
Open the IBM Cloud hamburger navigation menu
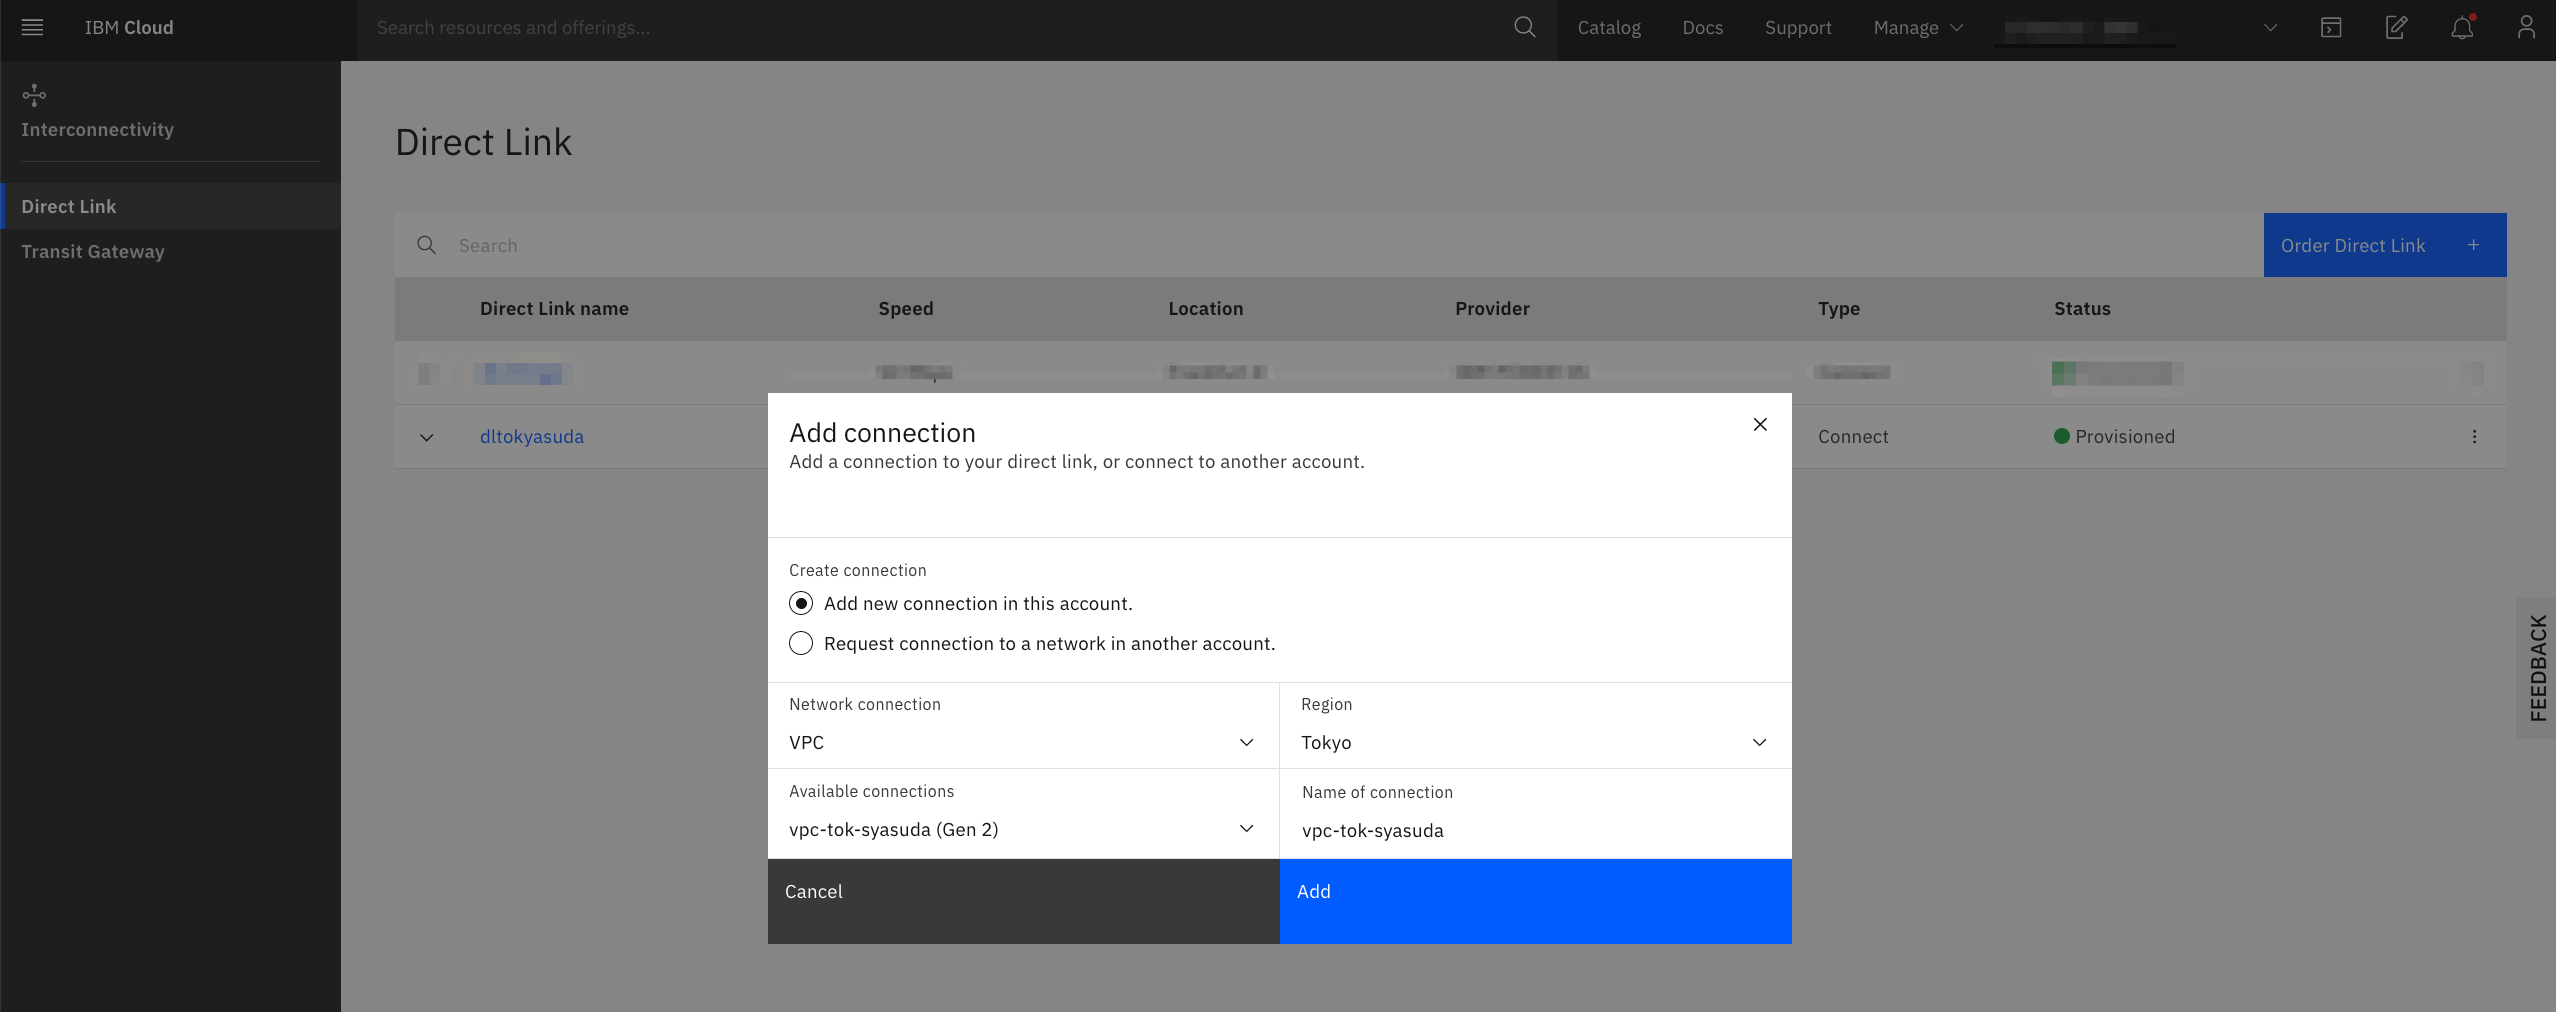[32, 28]
